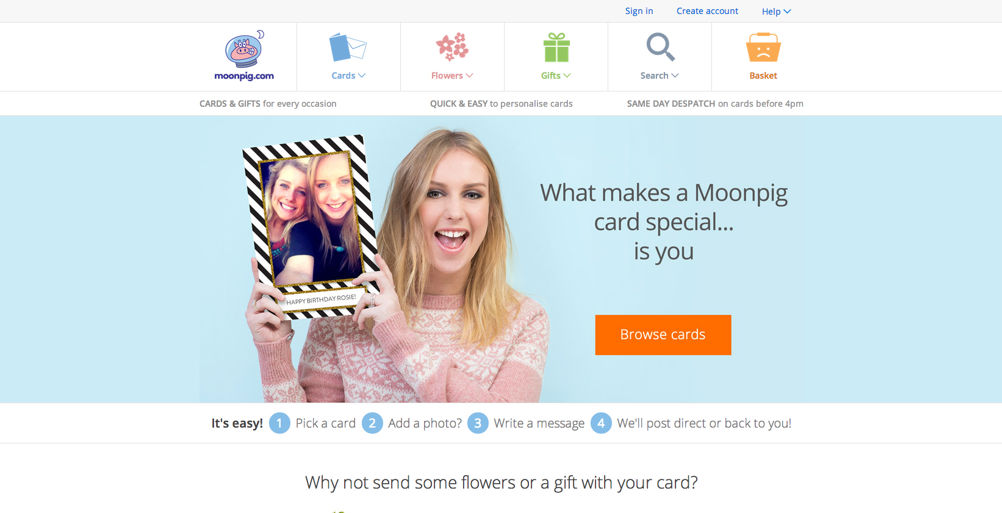Screen dimensions: 1002x513
Task: Click the step 2 Add a photo circle
Action: [x=373, y=423]
